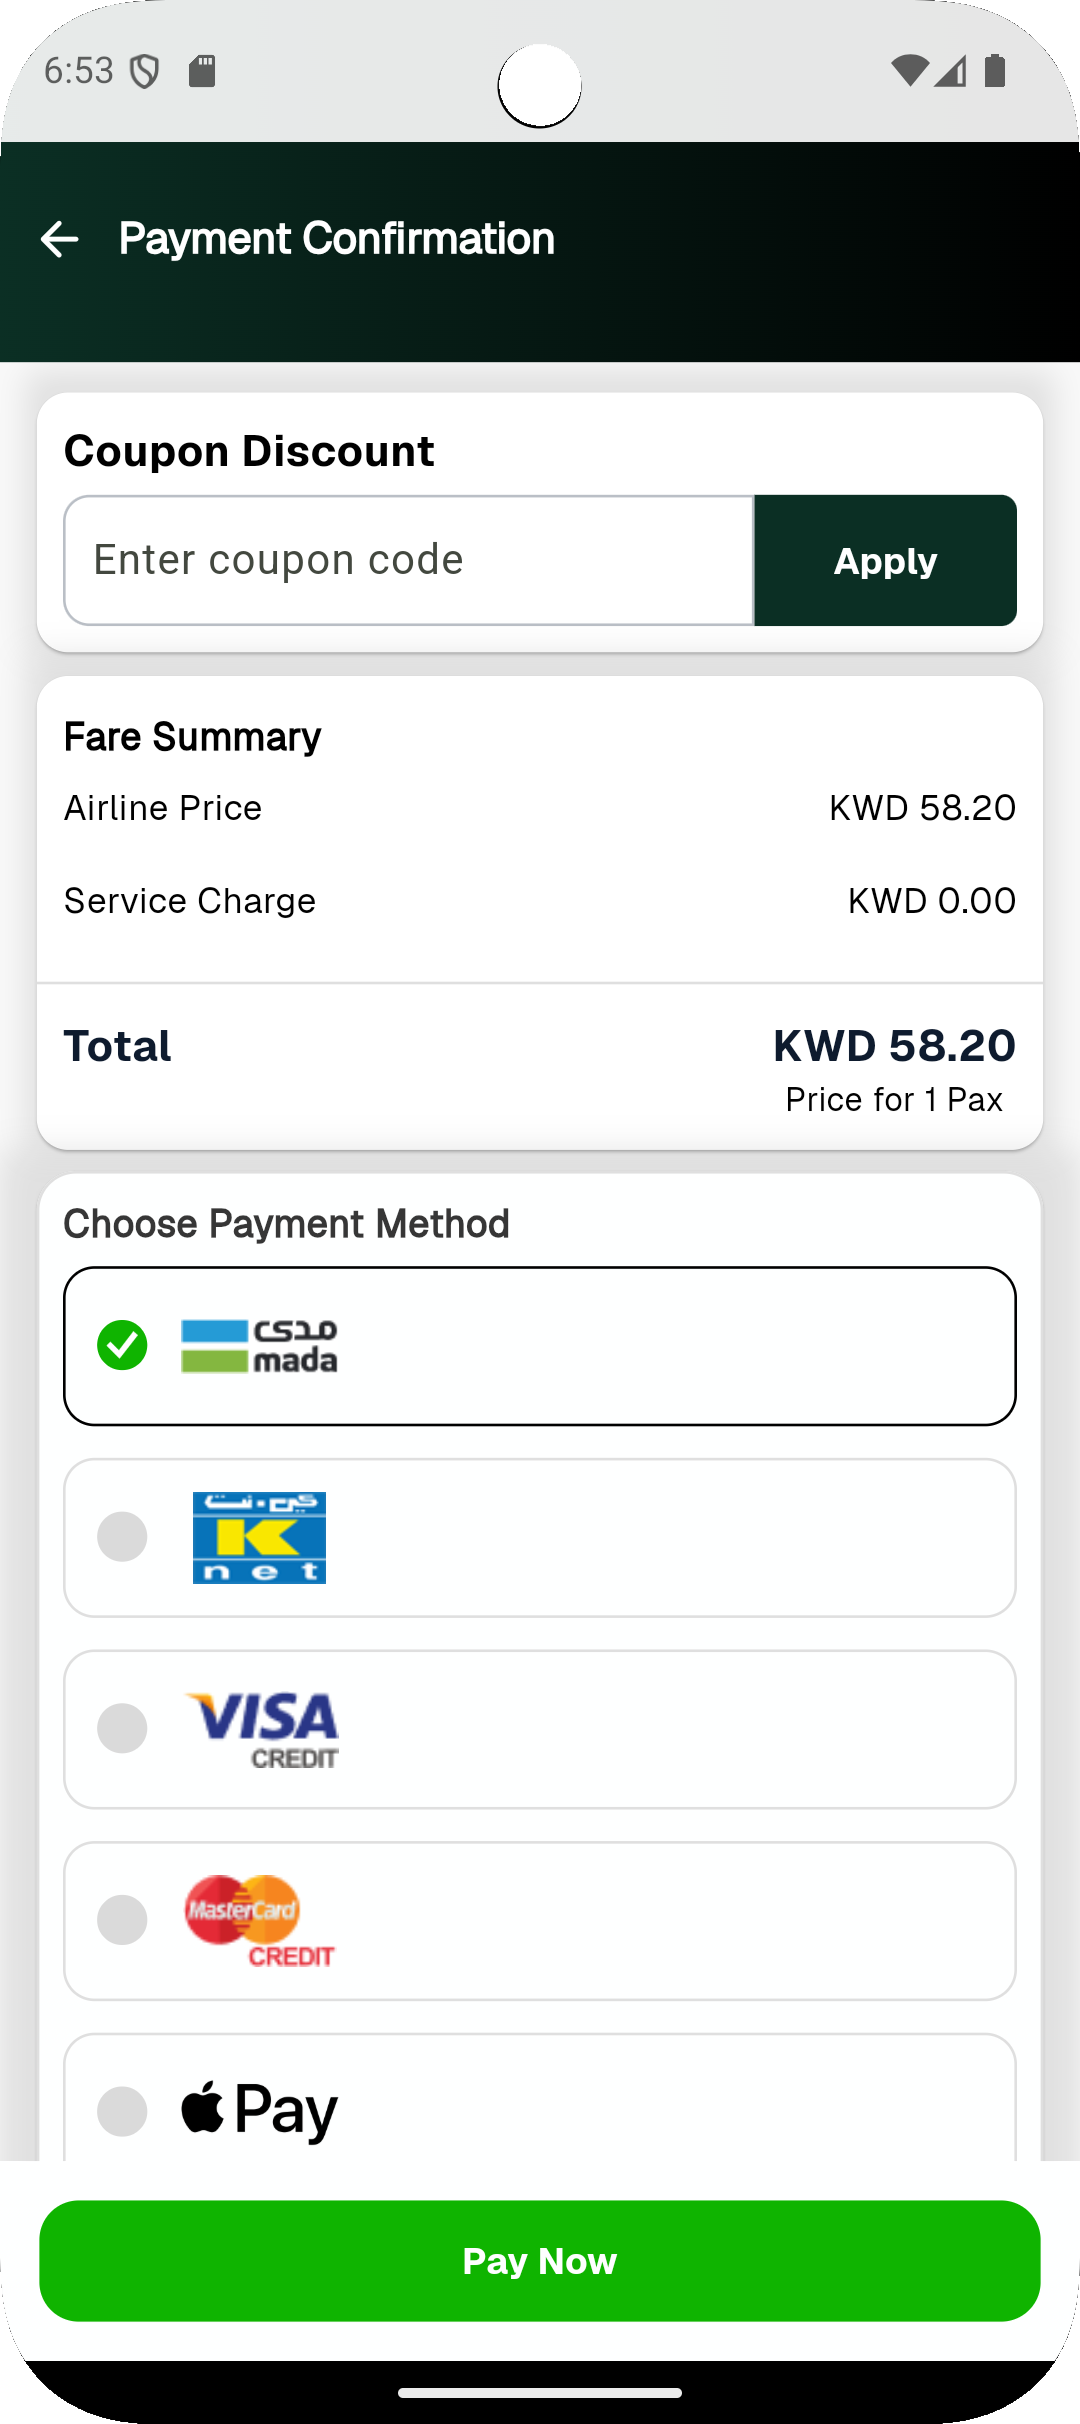Image resolution: width=1080 pixels, height=2424 pixels.
Task: Tap the Wi-Fi signal status icon
Action: pos(909,71)
